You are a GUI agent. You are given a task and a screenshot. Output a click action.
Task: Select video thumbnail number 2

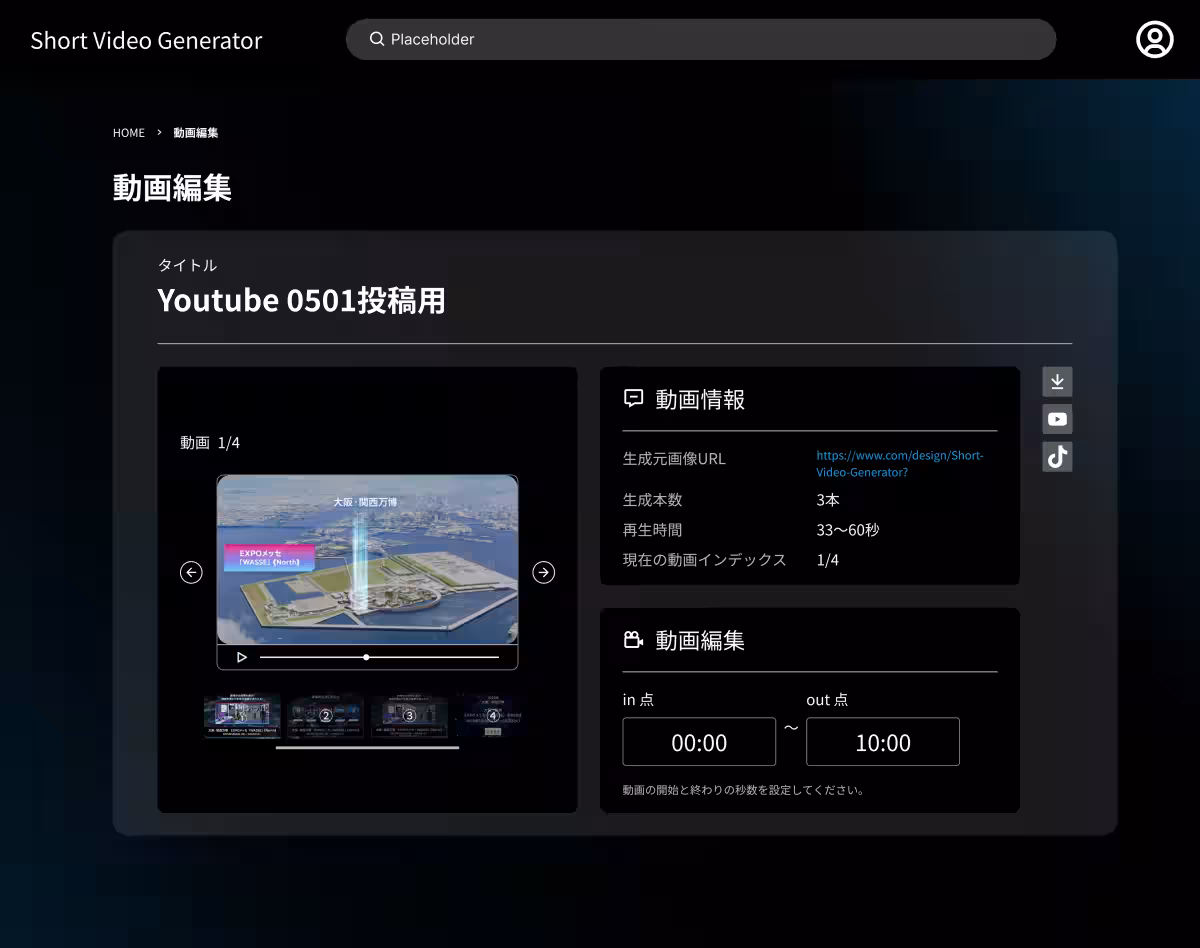pos(325,715)
